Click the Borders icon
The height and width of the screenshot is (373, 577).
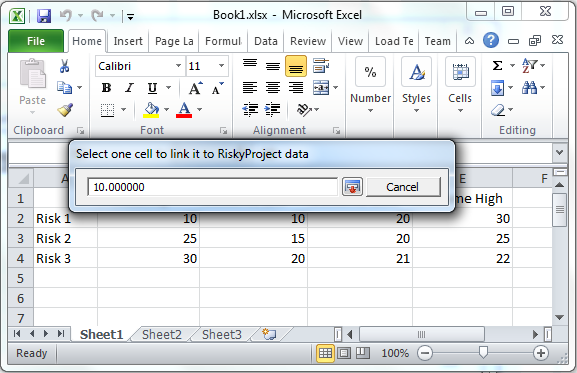click(x=107, y=110)
